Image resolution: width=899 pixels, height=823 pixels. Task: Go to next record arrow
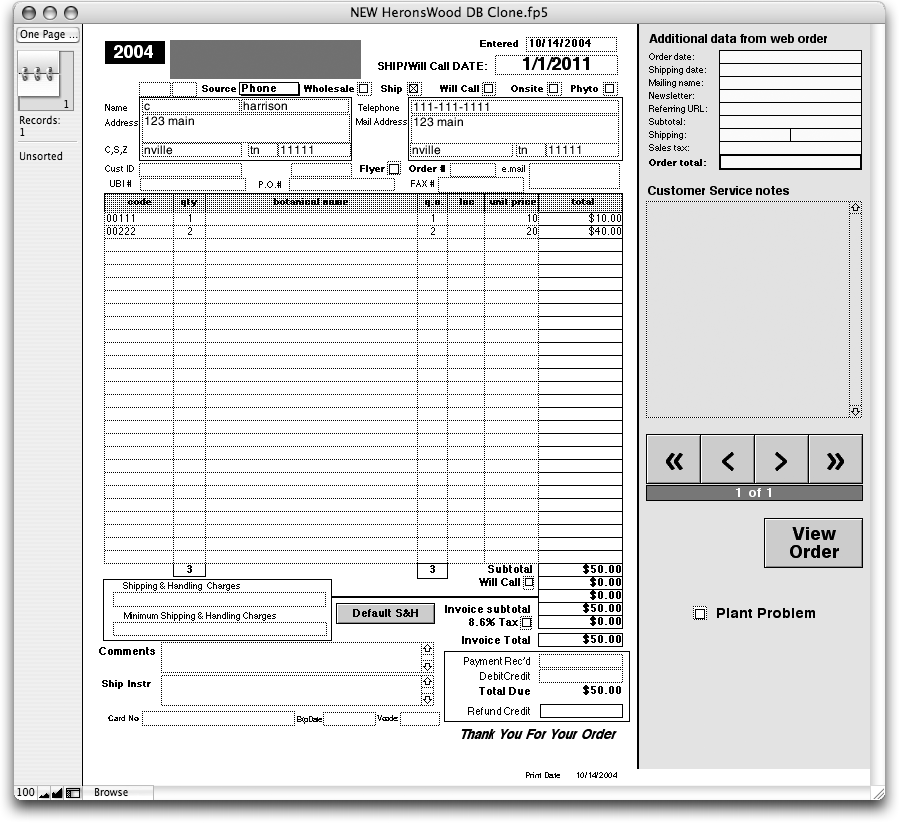coord(781,460)
